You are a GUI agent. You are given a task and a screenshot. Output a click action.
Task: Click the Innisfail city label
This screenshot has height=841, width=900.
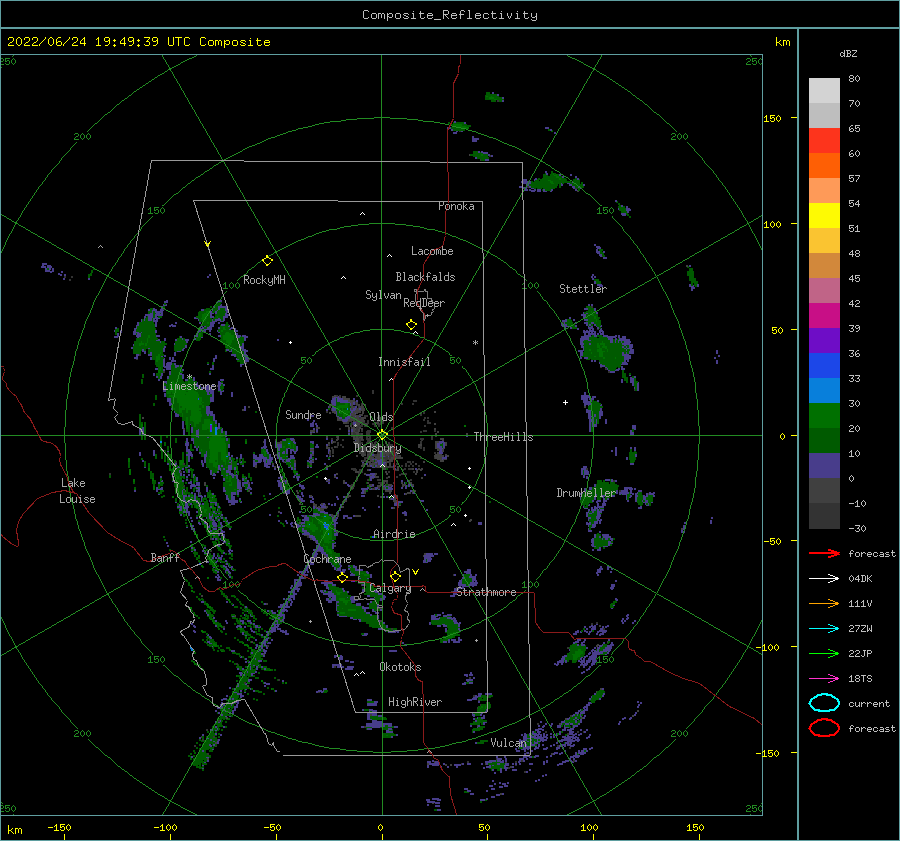coord(404,362)
